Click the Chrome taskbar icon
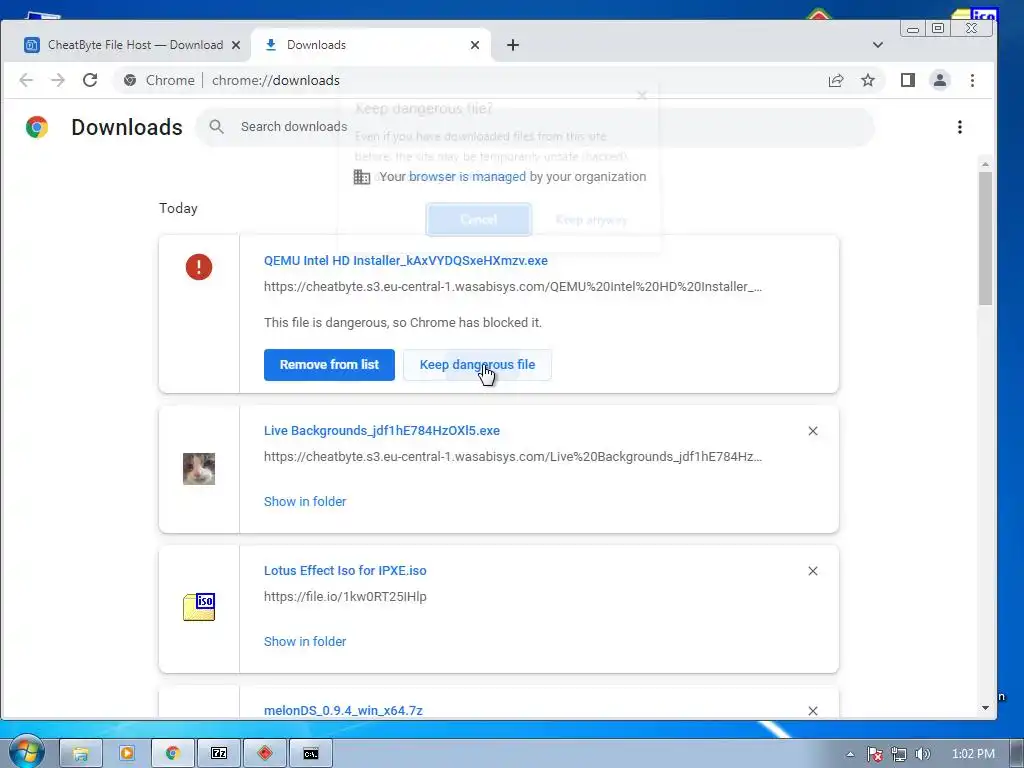 click(x=172, y=754)
